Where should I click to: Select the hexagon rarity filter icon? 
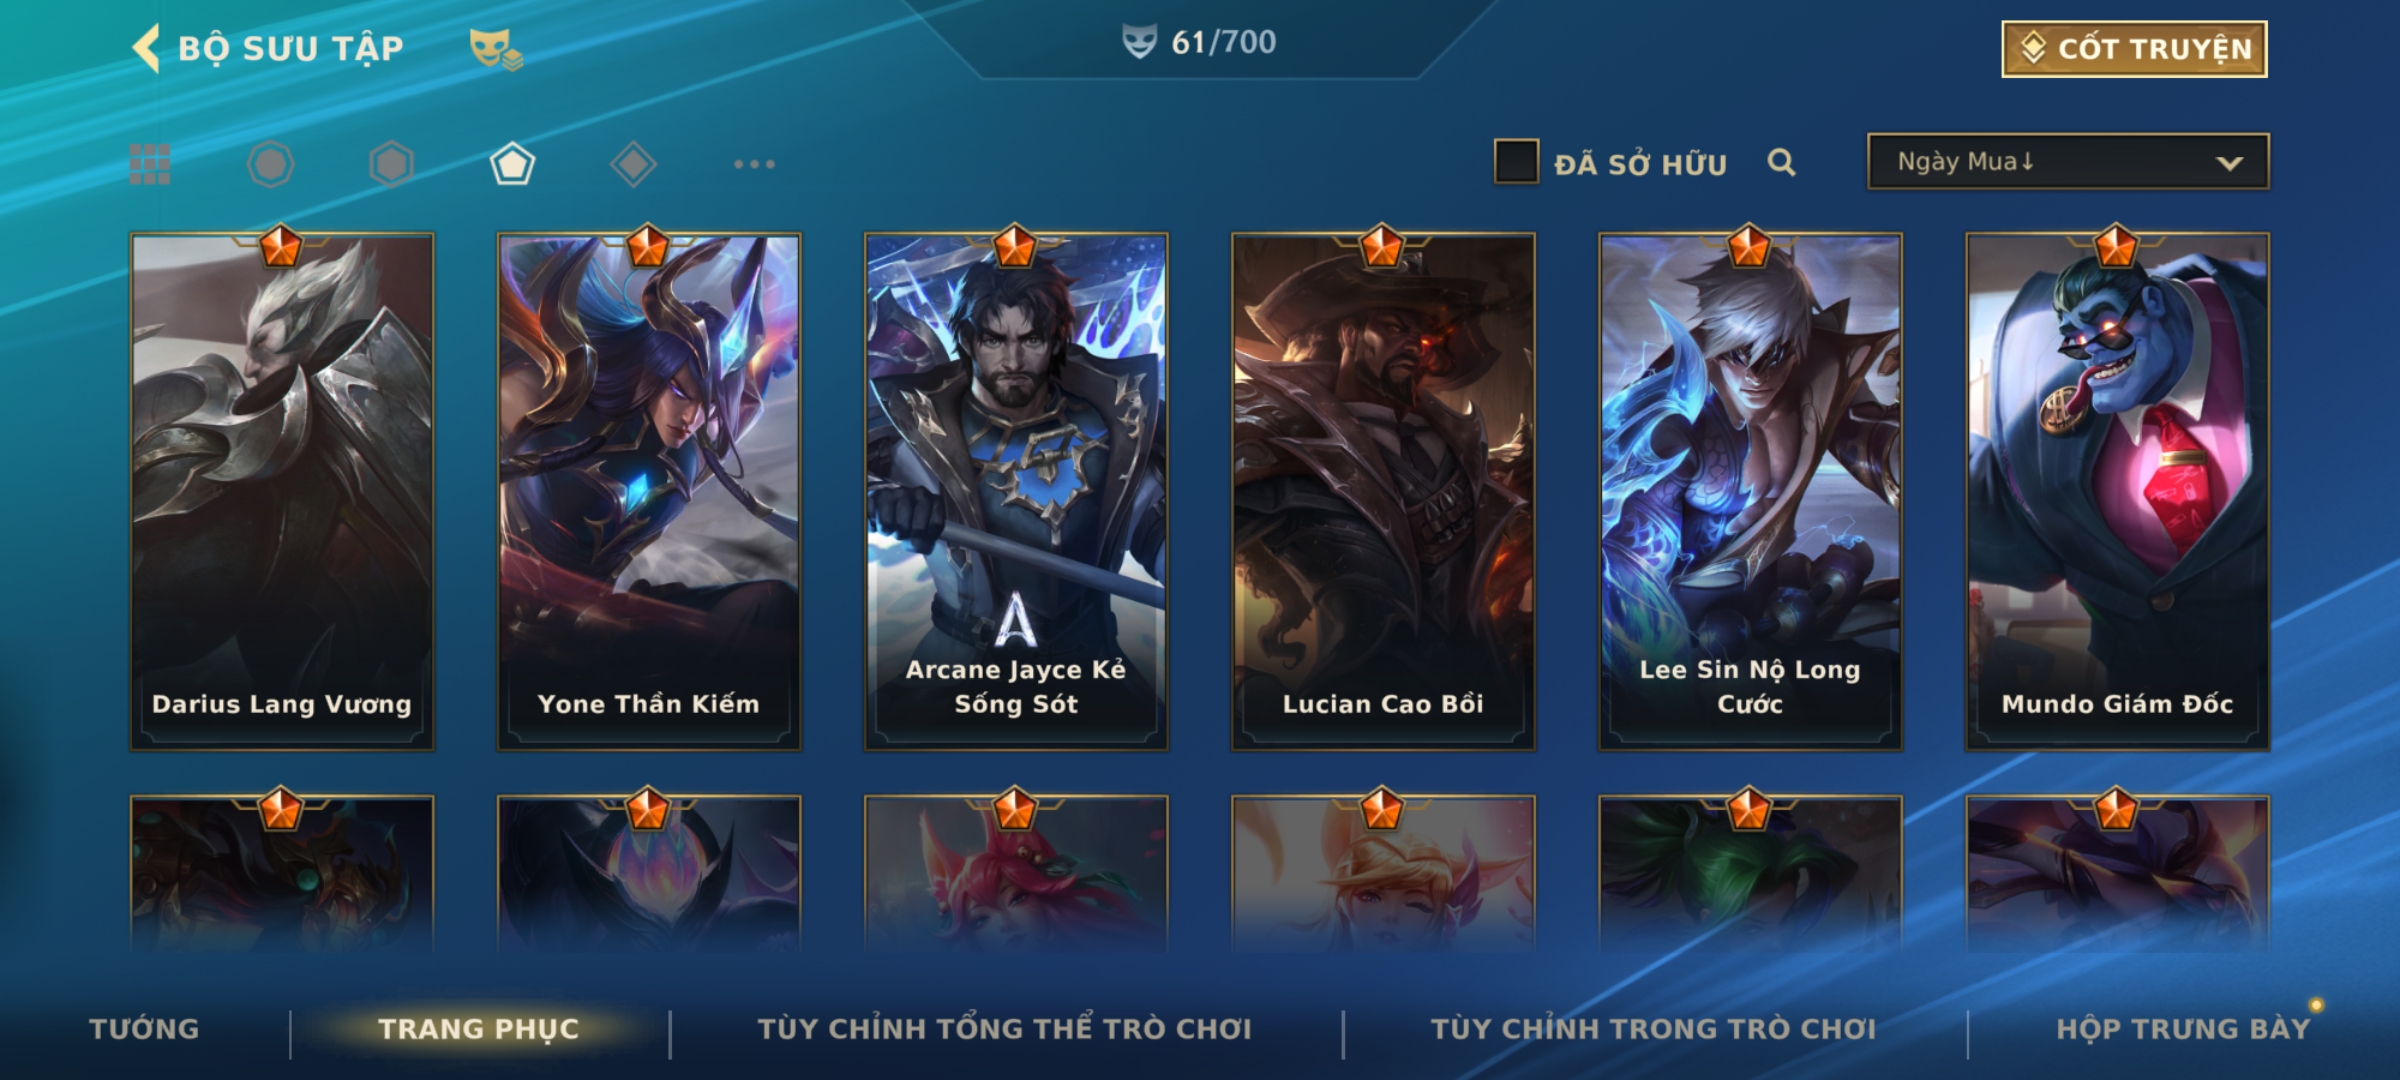click(391, 164)
